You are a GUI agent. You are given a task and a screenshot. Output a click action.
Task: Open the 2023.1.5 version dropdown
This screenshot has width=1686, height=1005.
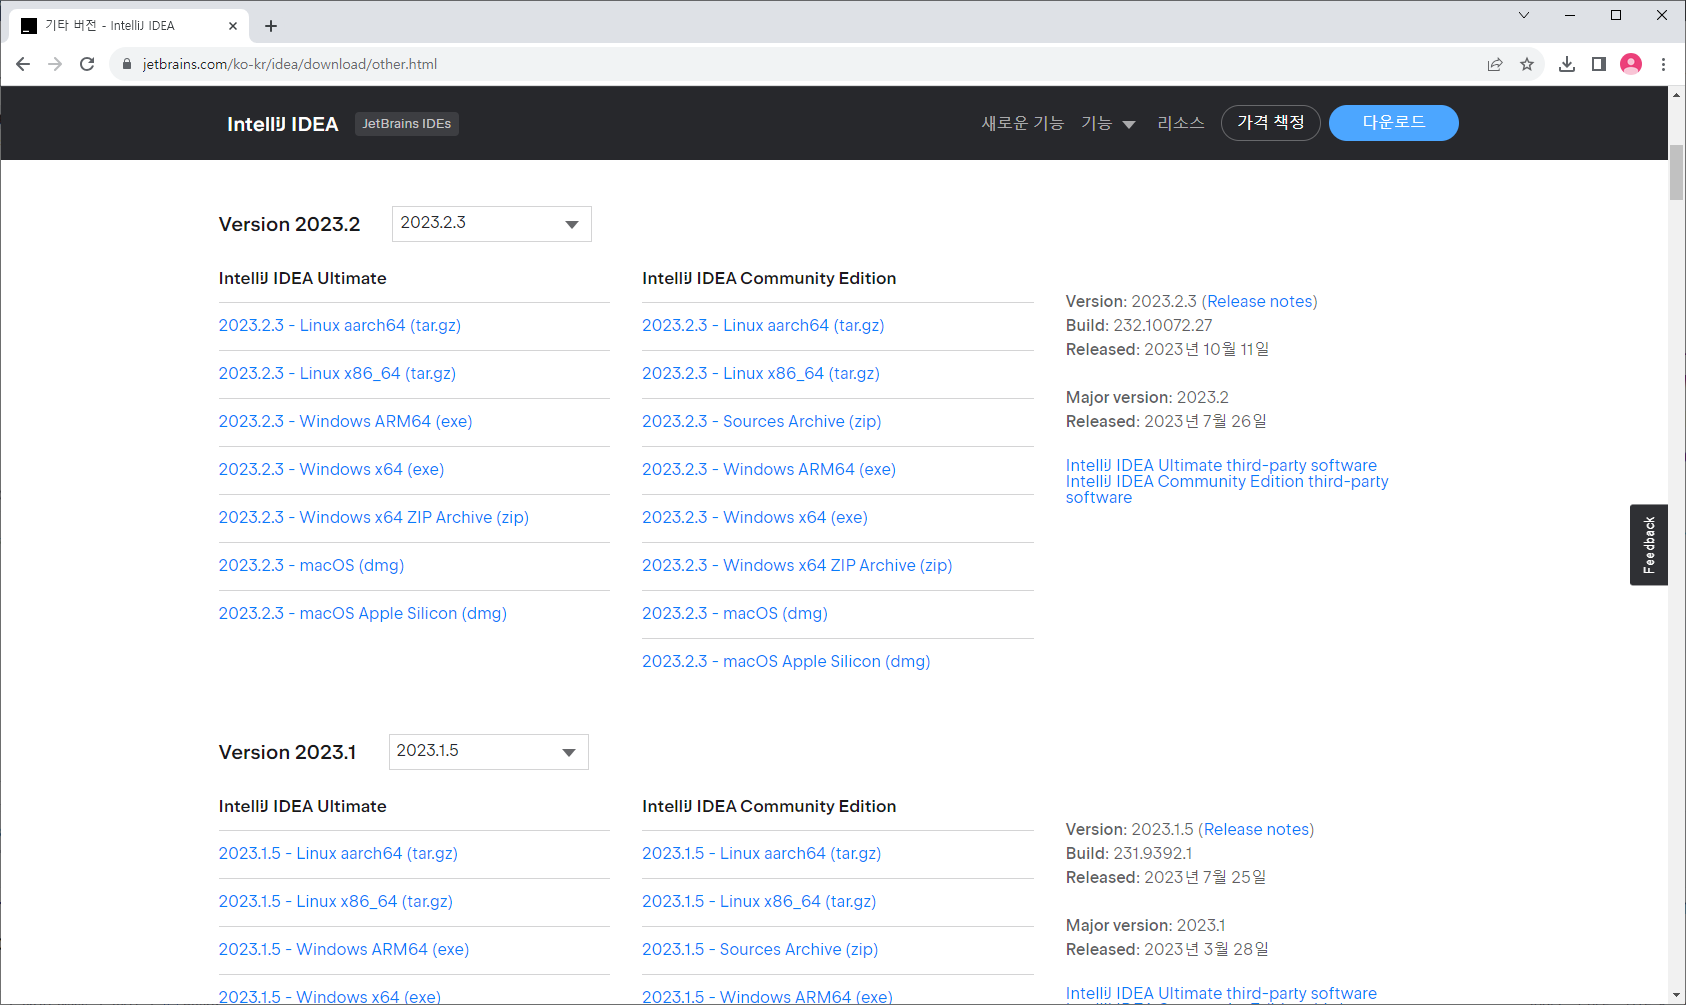point(488,752)
